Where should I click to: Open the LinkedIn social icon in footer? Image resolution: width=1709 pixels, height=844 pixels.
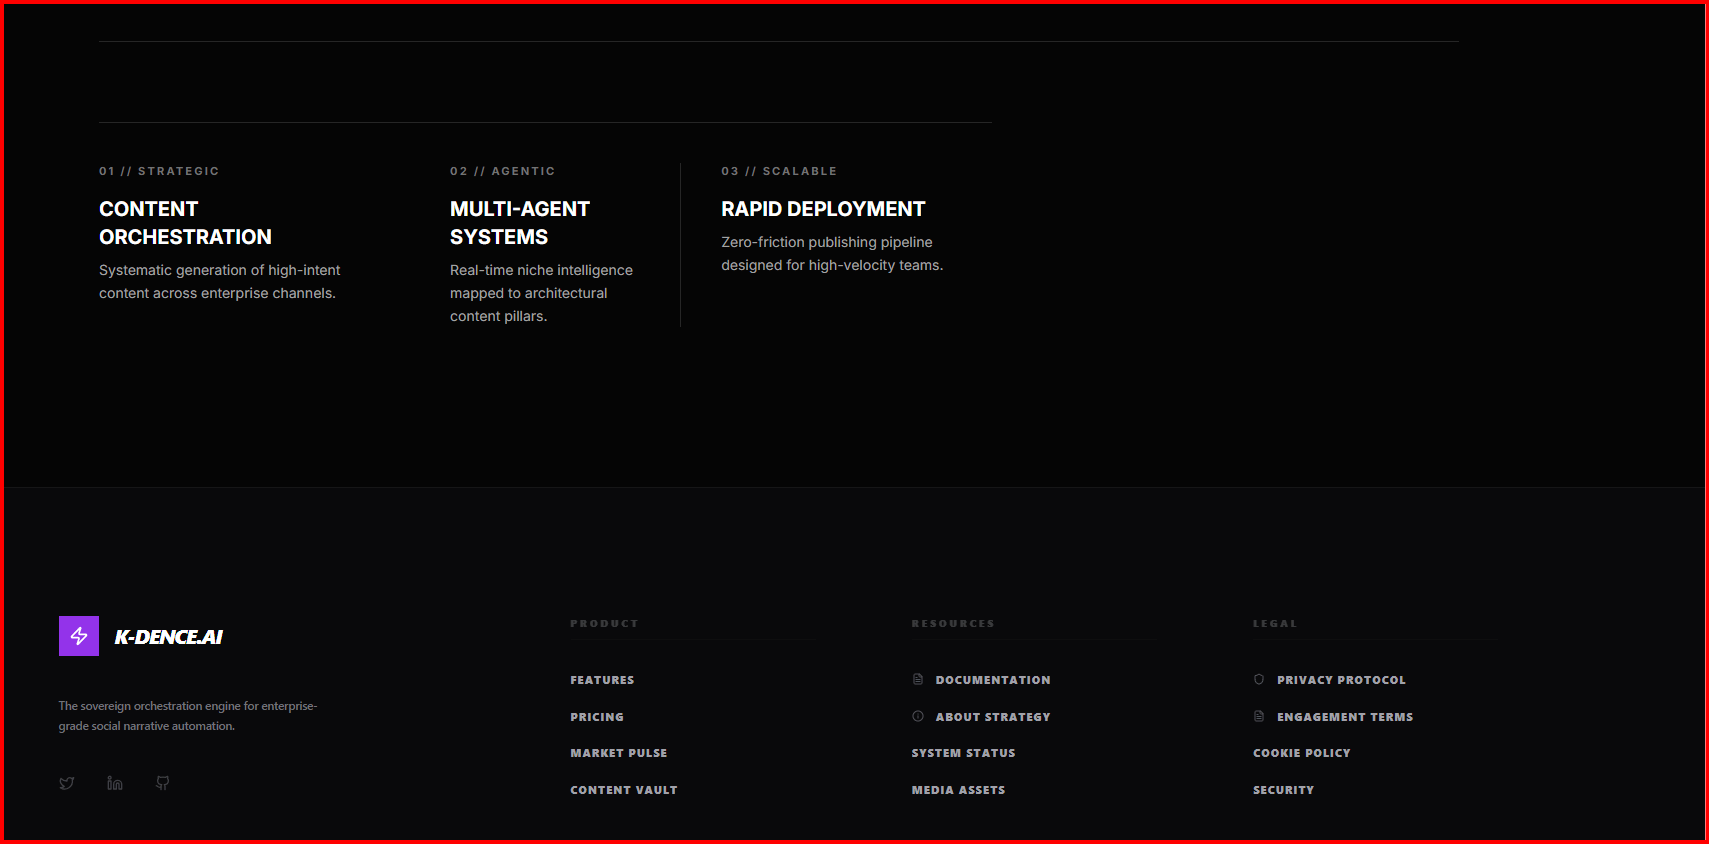(115, 783)
